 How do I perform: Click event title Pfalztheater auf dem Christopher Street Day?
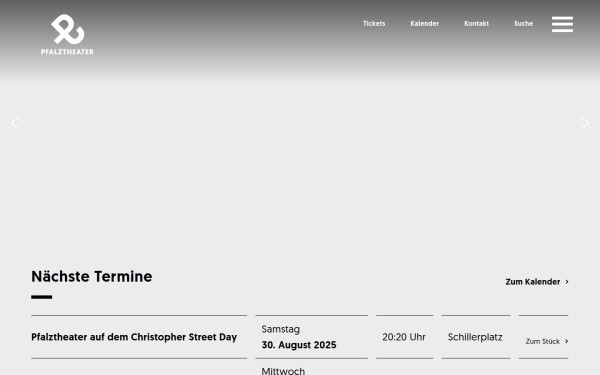pyautogui.click(x=134, y=337)
